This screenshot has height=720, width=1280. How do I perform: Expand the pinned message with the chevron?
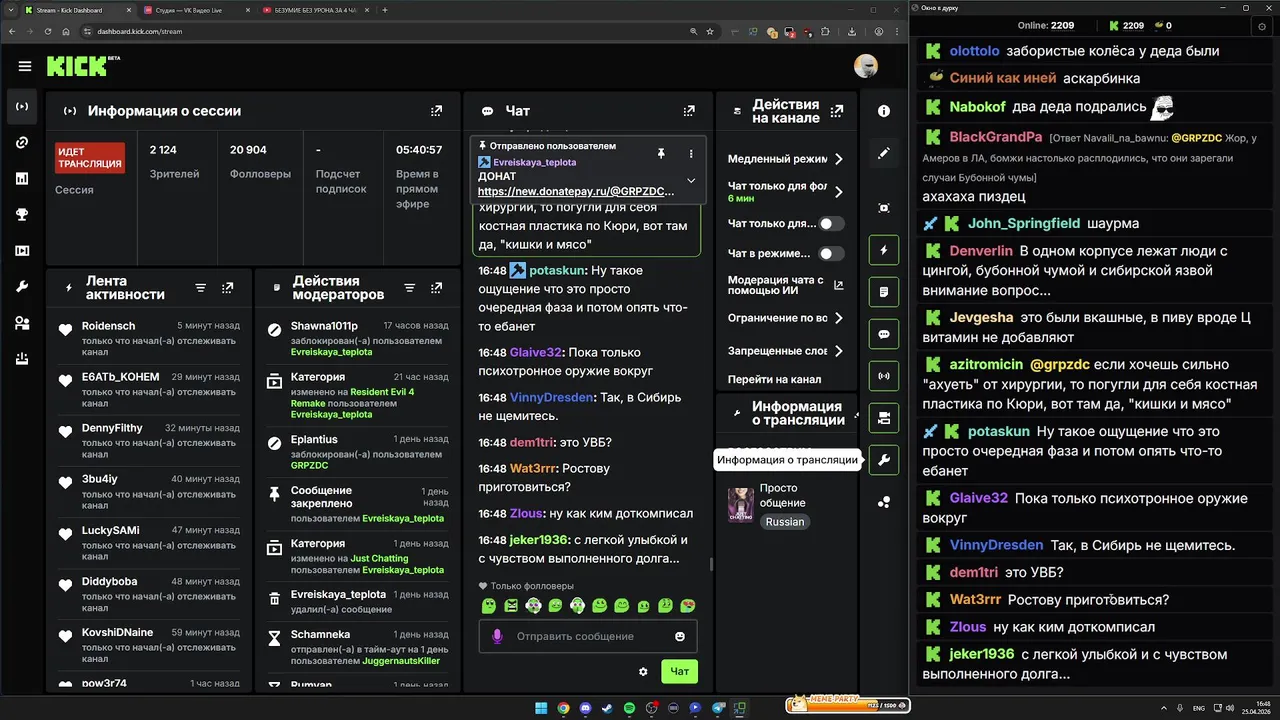691,181
